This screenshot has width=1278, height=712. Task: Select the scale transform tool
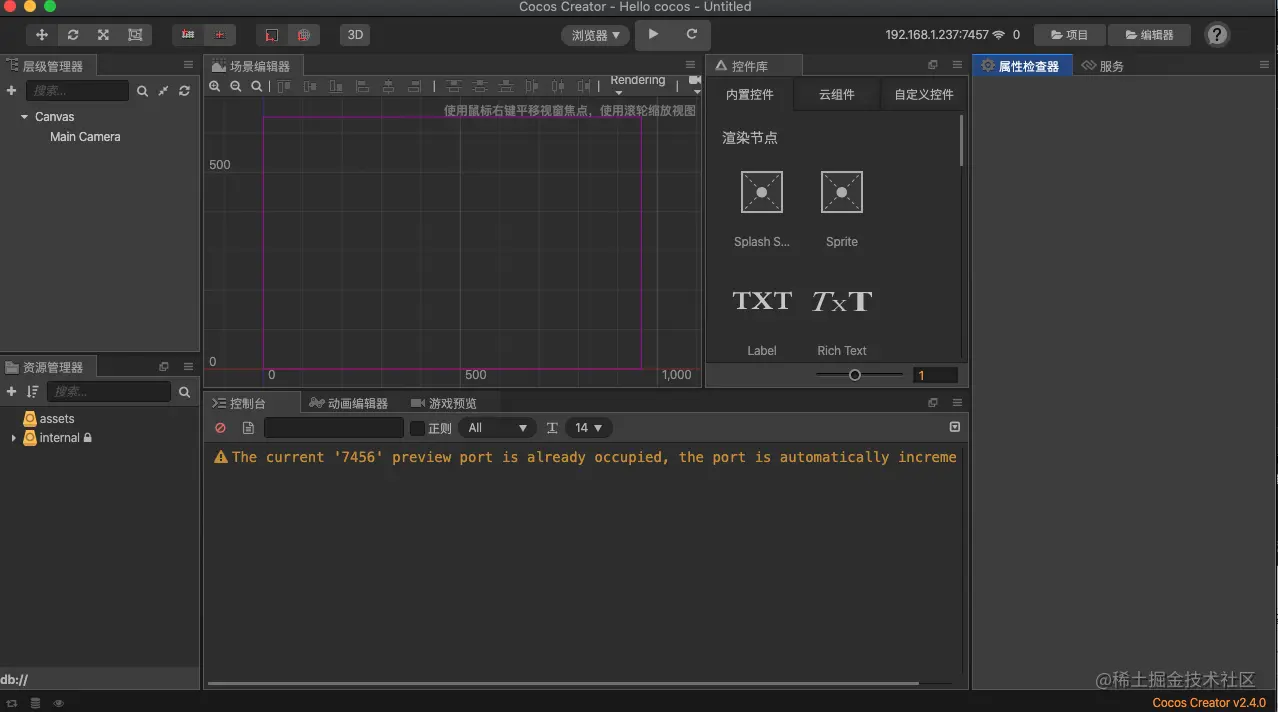[103, 35]
